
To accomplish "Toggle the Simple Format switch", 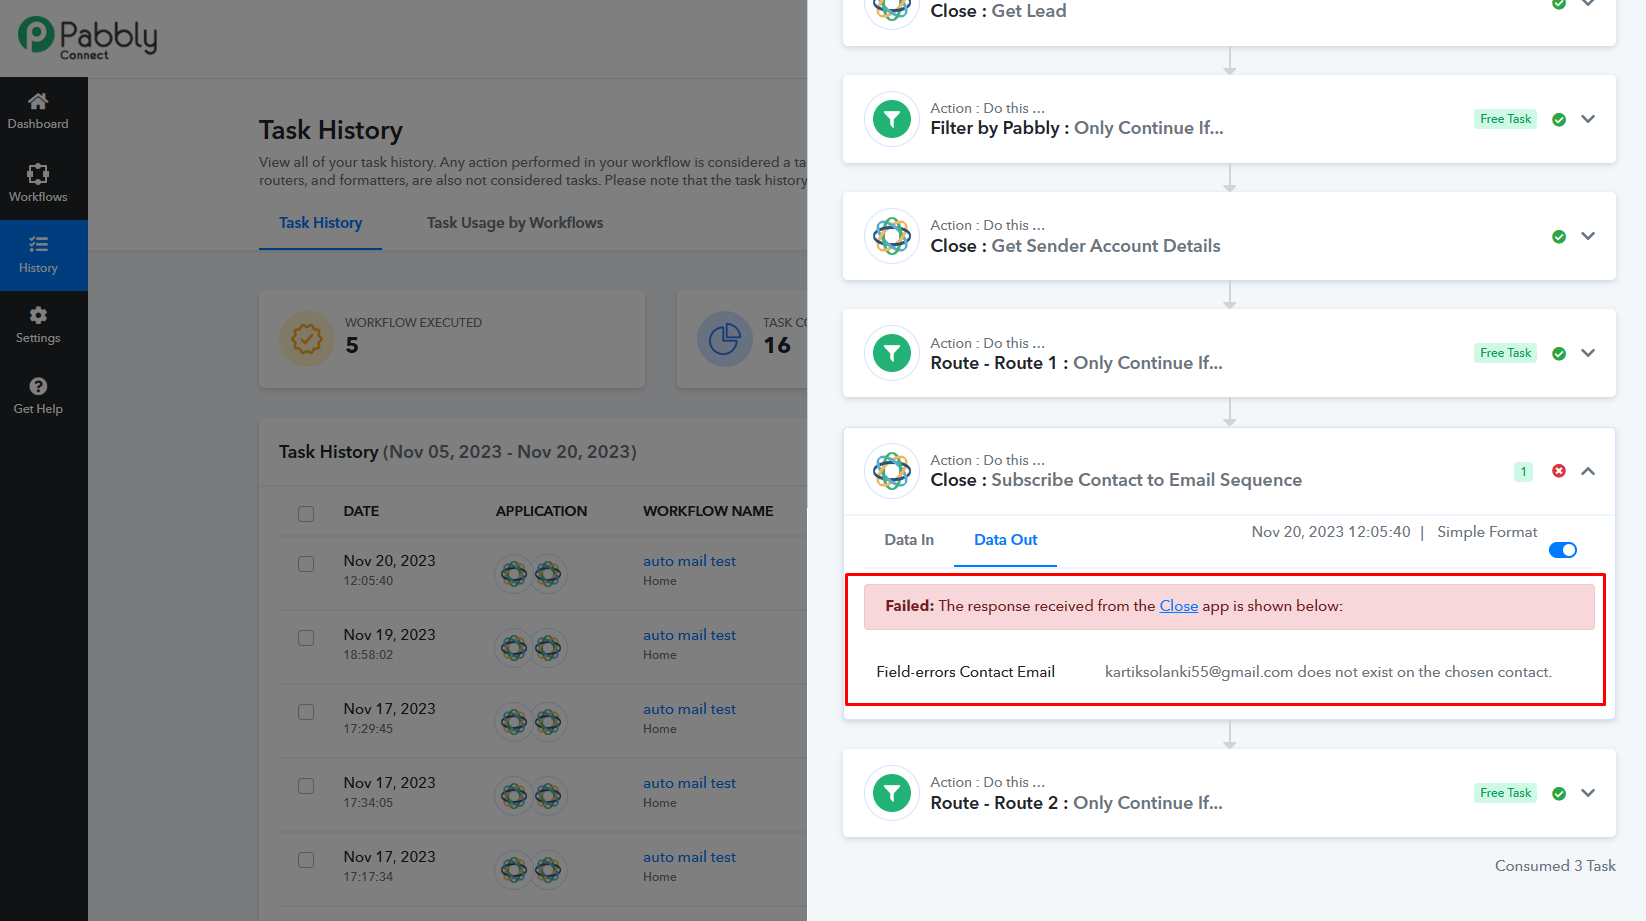I will (x=1563, y=550).
